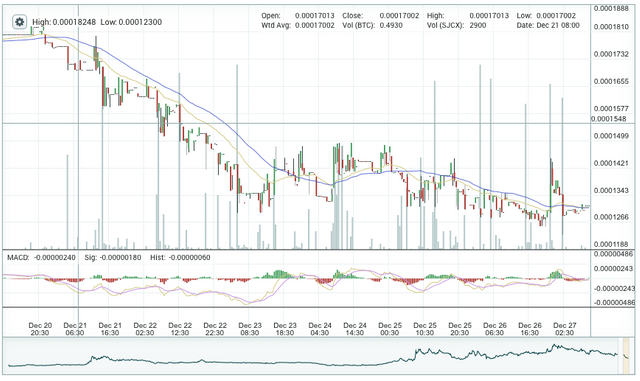Click the Dec 22 12:30 time label
The height and width of the screenshot is (381, 640).
(180, 329)
